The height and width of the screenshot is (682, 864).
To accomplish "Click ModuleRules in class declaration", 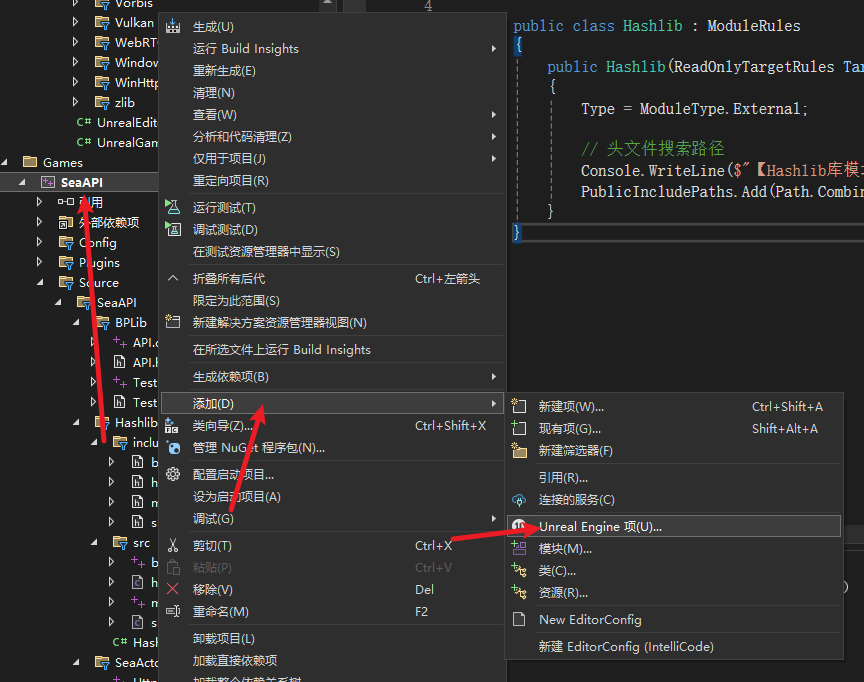I will coord(753,26).
